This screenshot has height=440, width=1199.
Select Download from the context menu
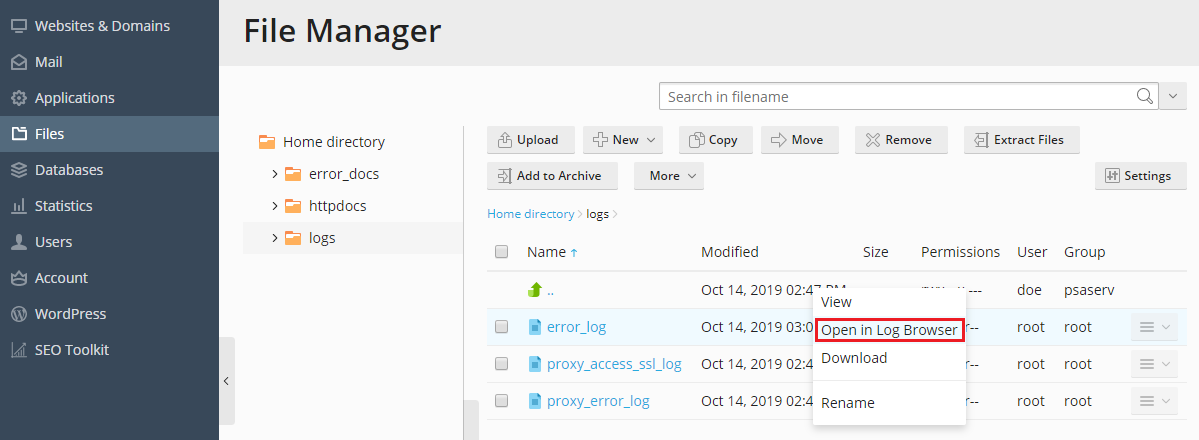853,358
